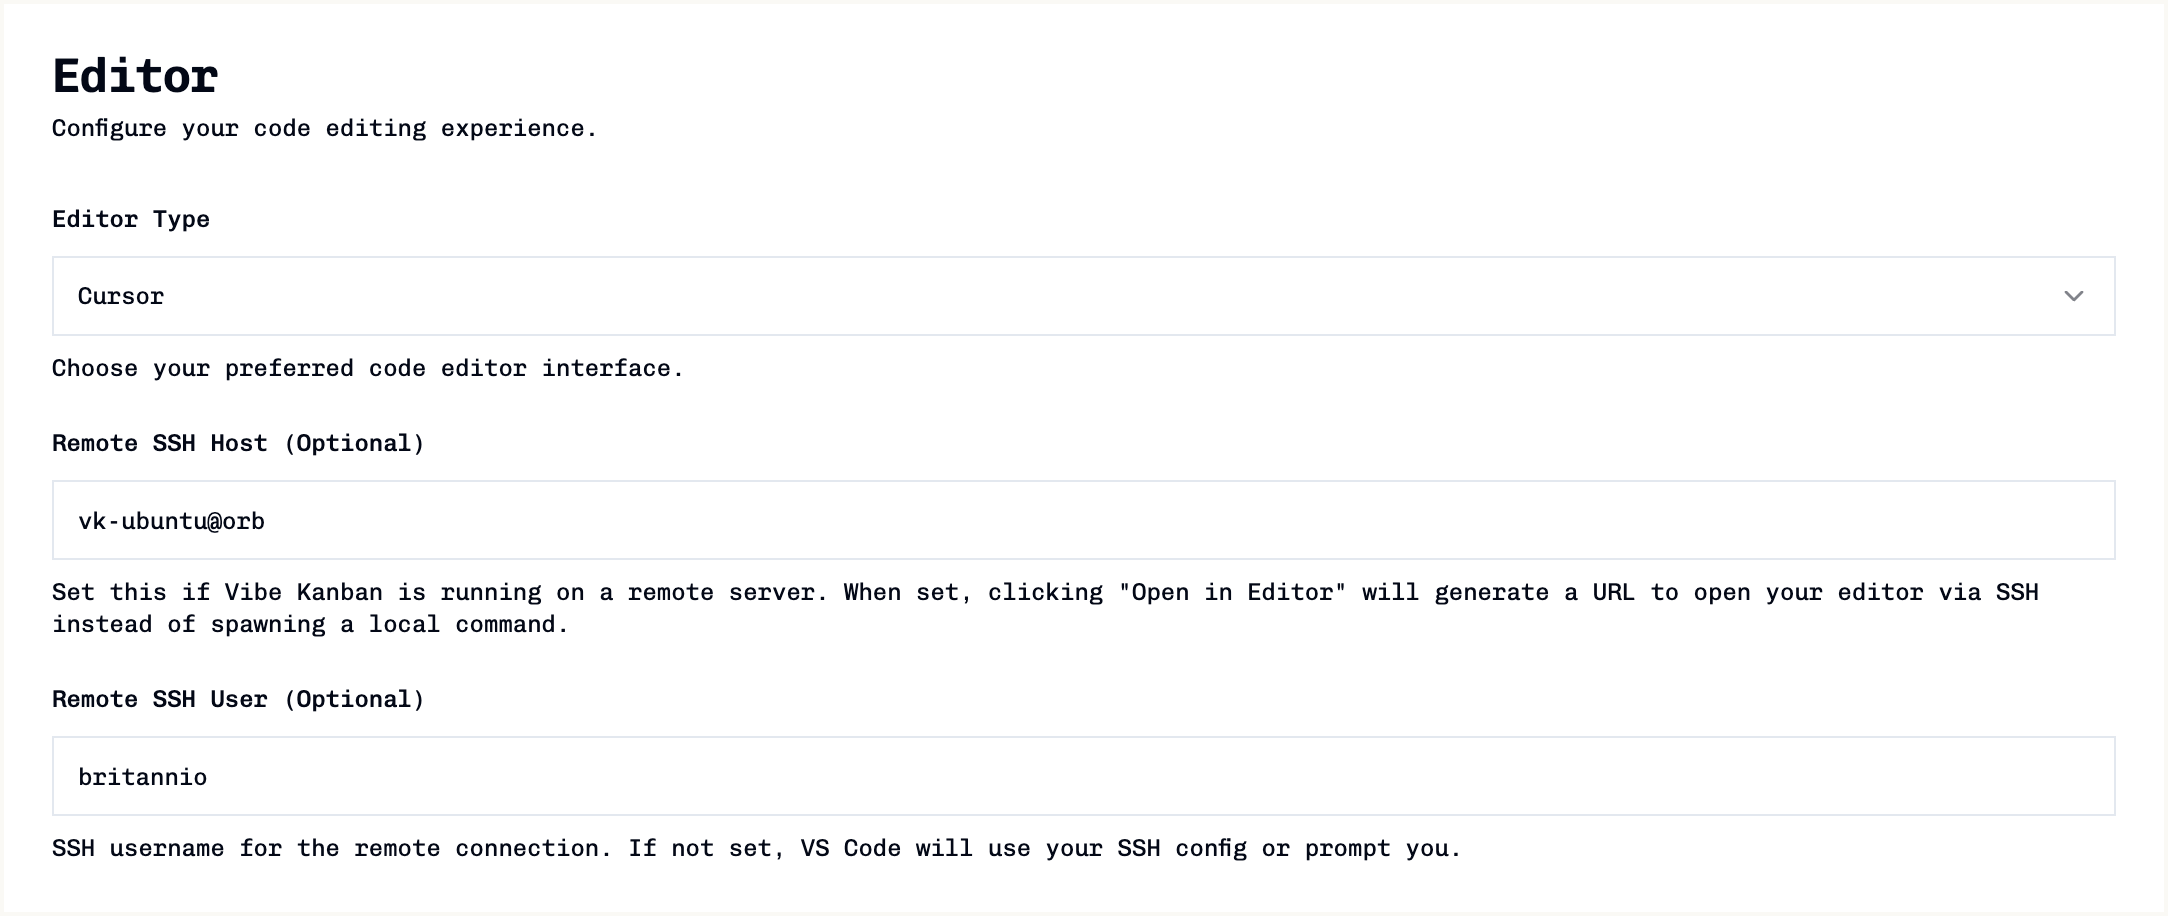This screenshot has width=2168, height=916.
Task: Click the Open in Editor mention in the hint
Action: [1233, 591]
